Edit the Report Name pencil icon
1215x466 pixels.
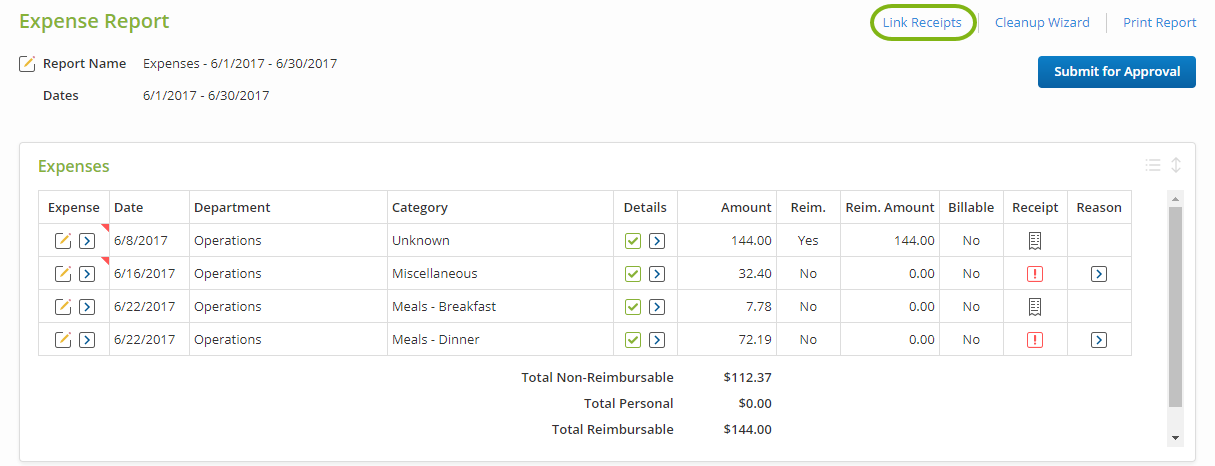(28, 64)
